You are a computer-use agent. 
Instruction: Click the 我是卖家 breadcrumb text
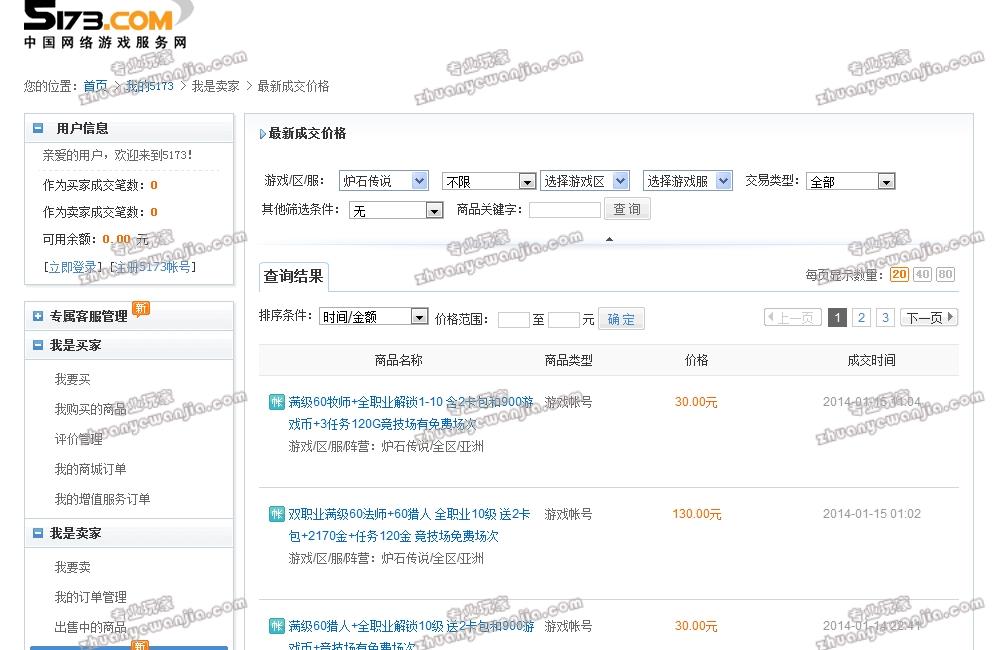[216, 86]
